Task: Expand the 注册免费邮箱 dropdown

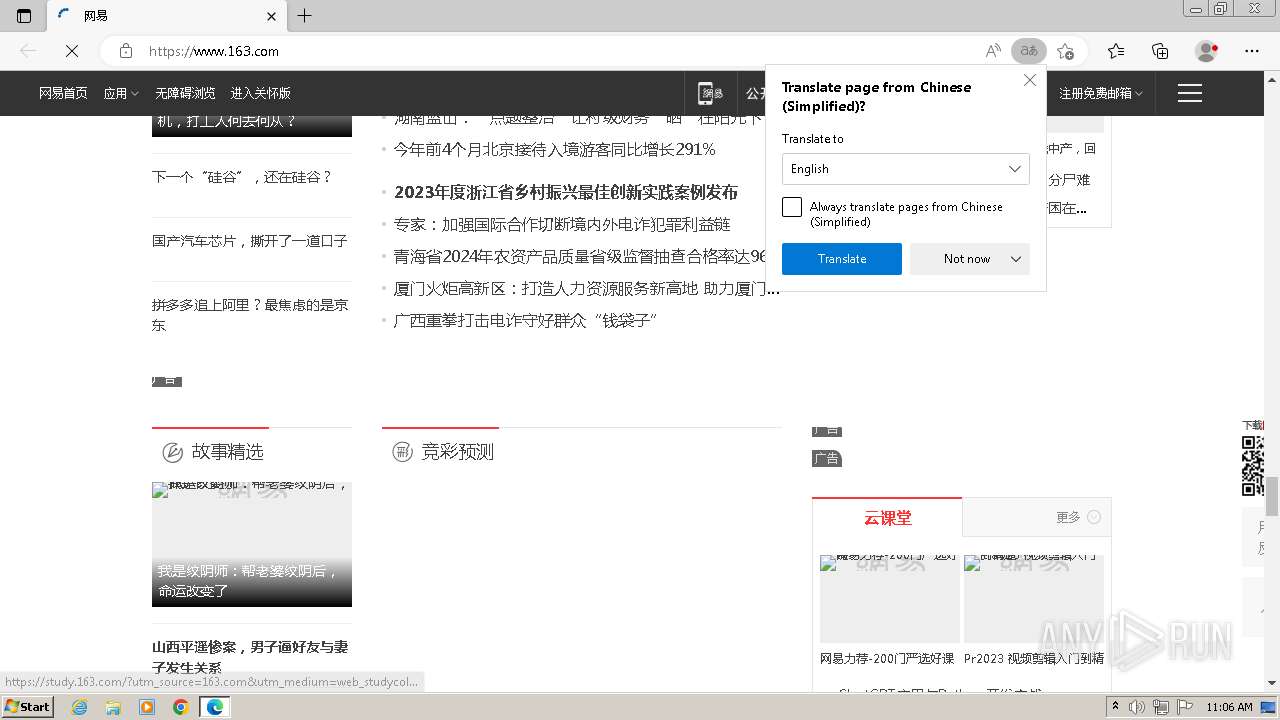Action: pos(1101,93)
